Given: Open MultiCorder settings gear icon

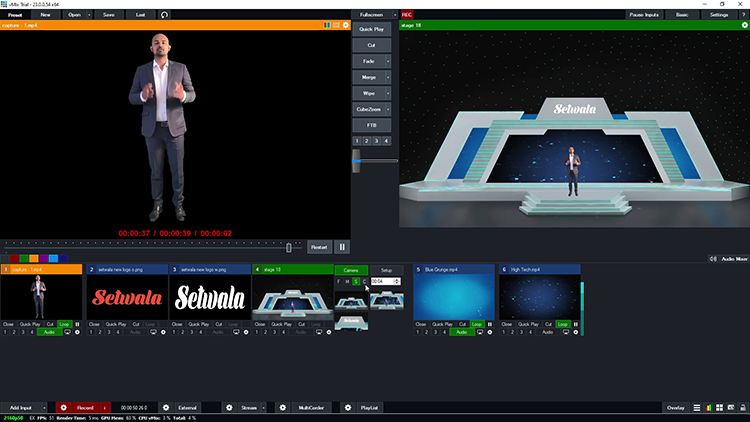Looking at the screenshot, I should pos(282,408).
